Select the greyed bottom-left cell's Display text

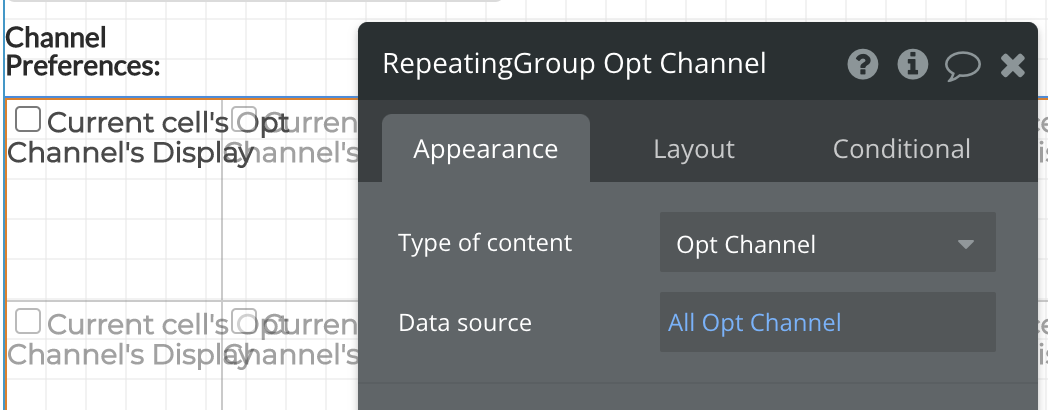pyautogui.click(x=147, y=339)
